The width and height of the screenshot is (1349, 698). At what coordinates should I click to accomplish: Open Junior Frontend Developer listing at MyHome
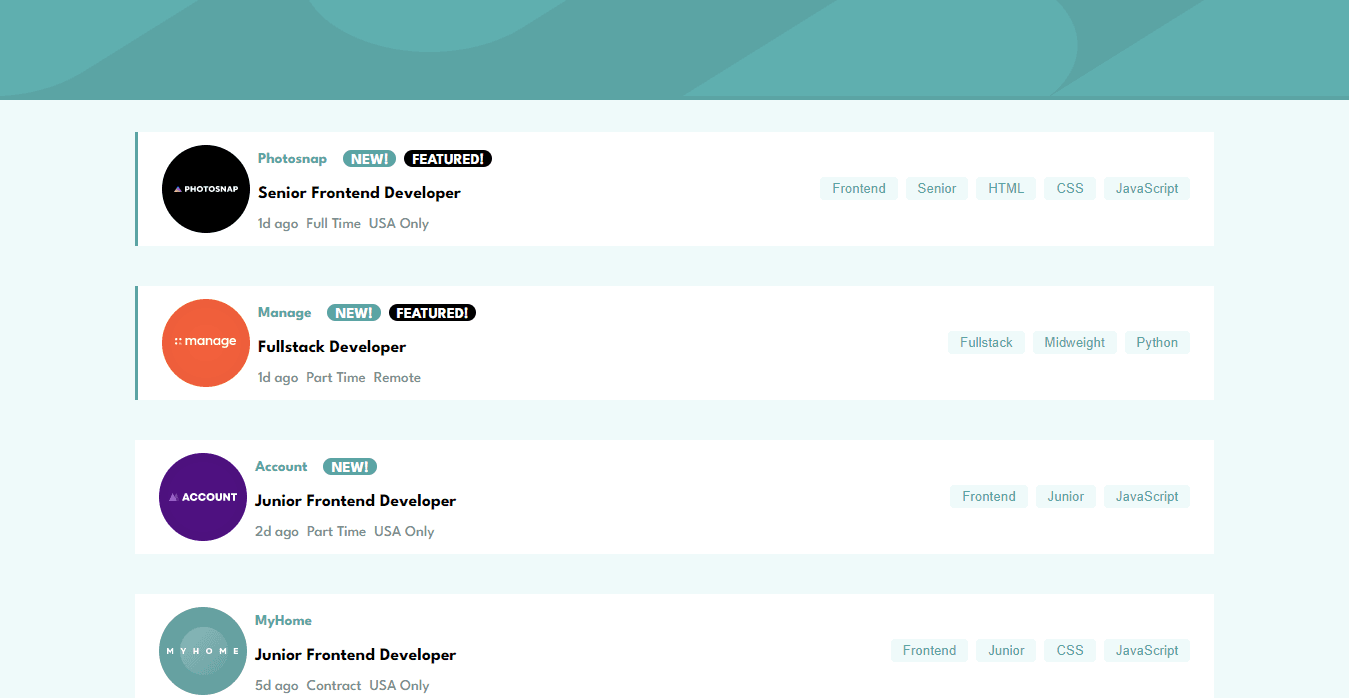(355, 654)
